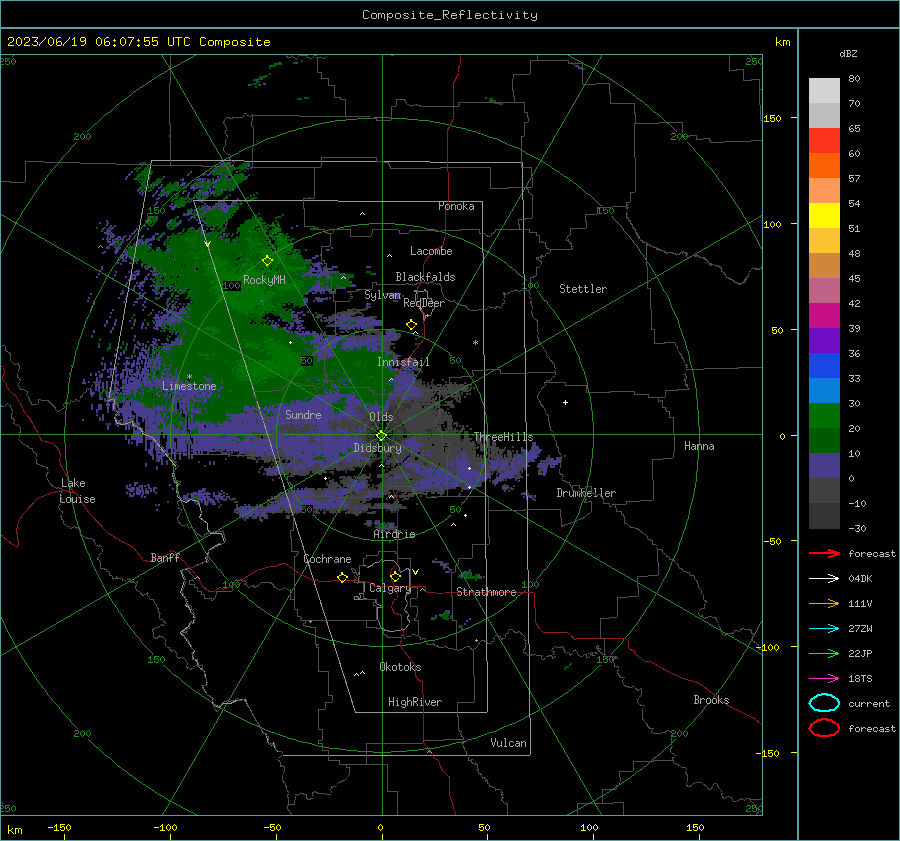This screenshot has width=900, height=841.
Task: Click dark gray swatch between -10 and -30
Action: click(x=824, y=516)
